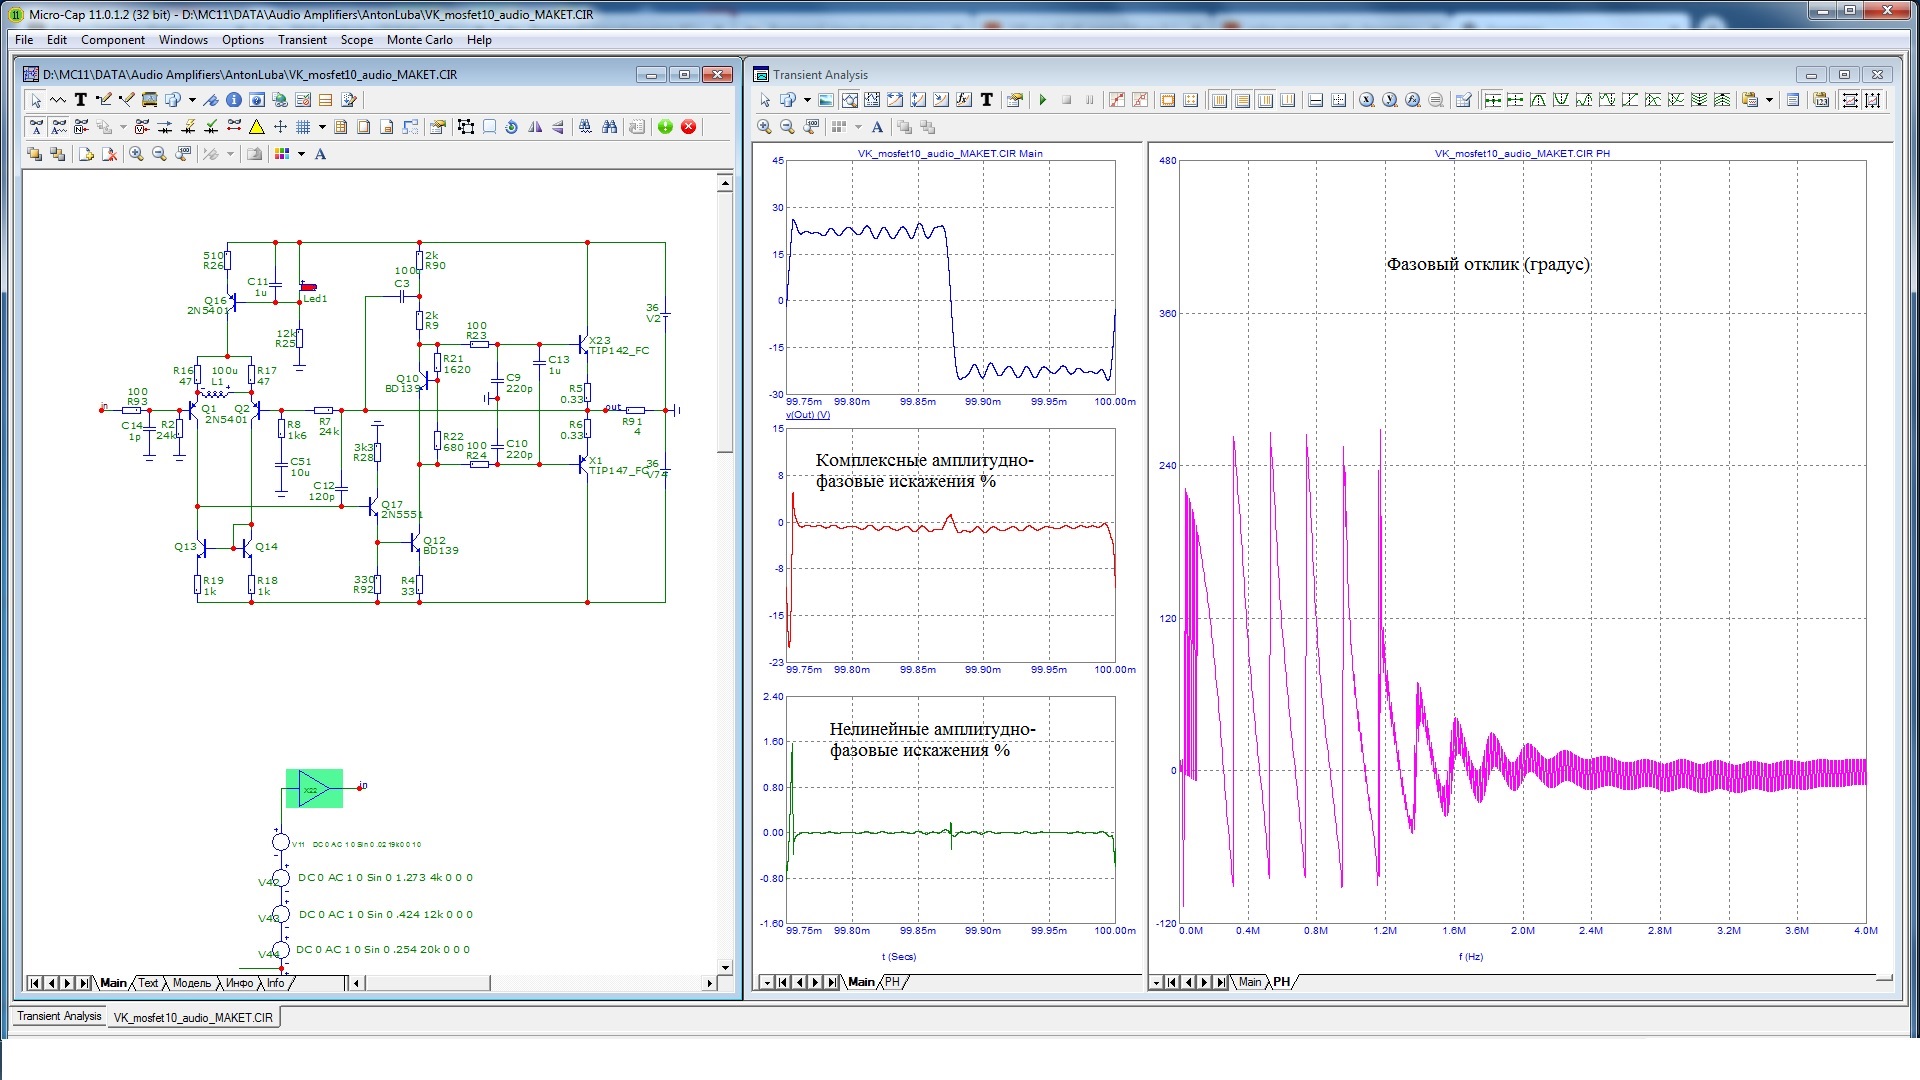
Task: Select the Text mode tool in the schematic toolbar
Action: pos(81,100)
